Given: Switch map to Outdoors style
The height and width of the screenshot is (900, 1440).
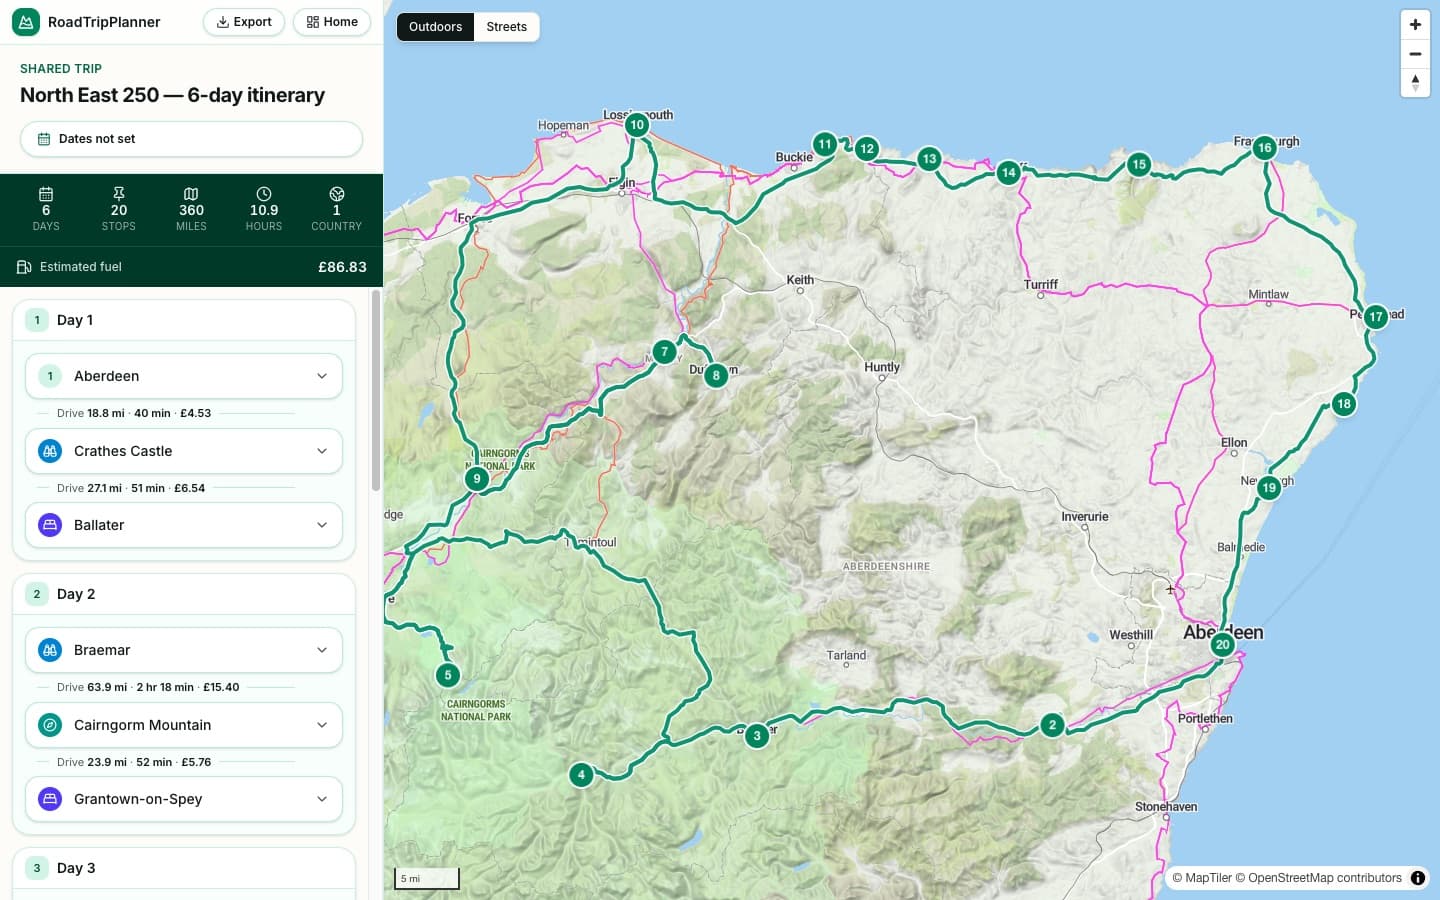Looking at the screenshot, I should pos(435,27).
